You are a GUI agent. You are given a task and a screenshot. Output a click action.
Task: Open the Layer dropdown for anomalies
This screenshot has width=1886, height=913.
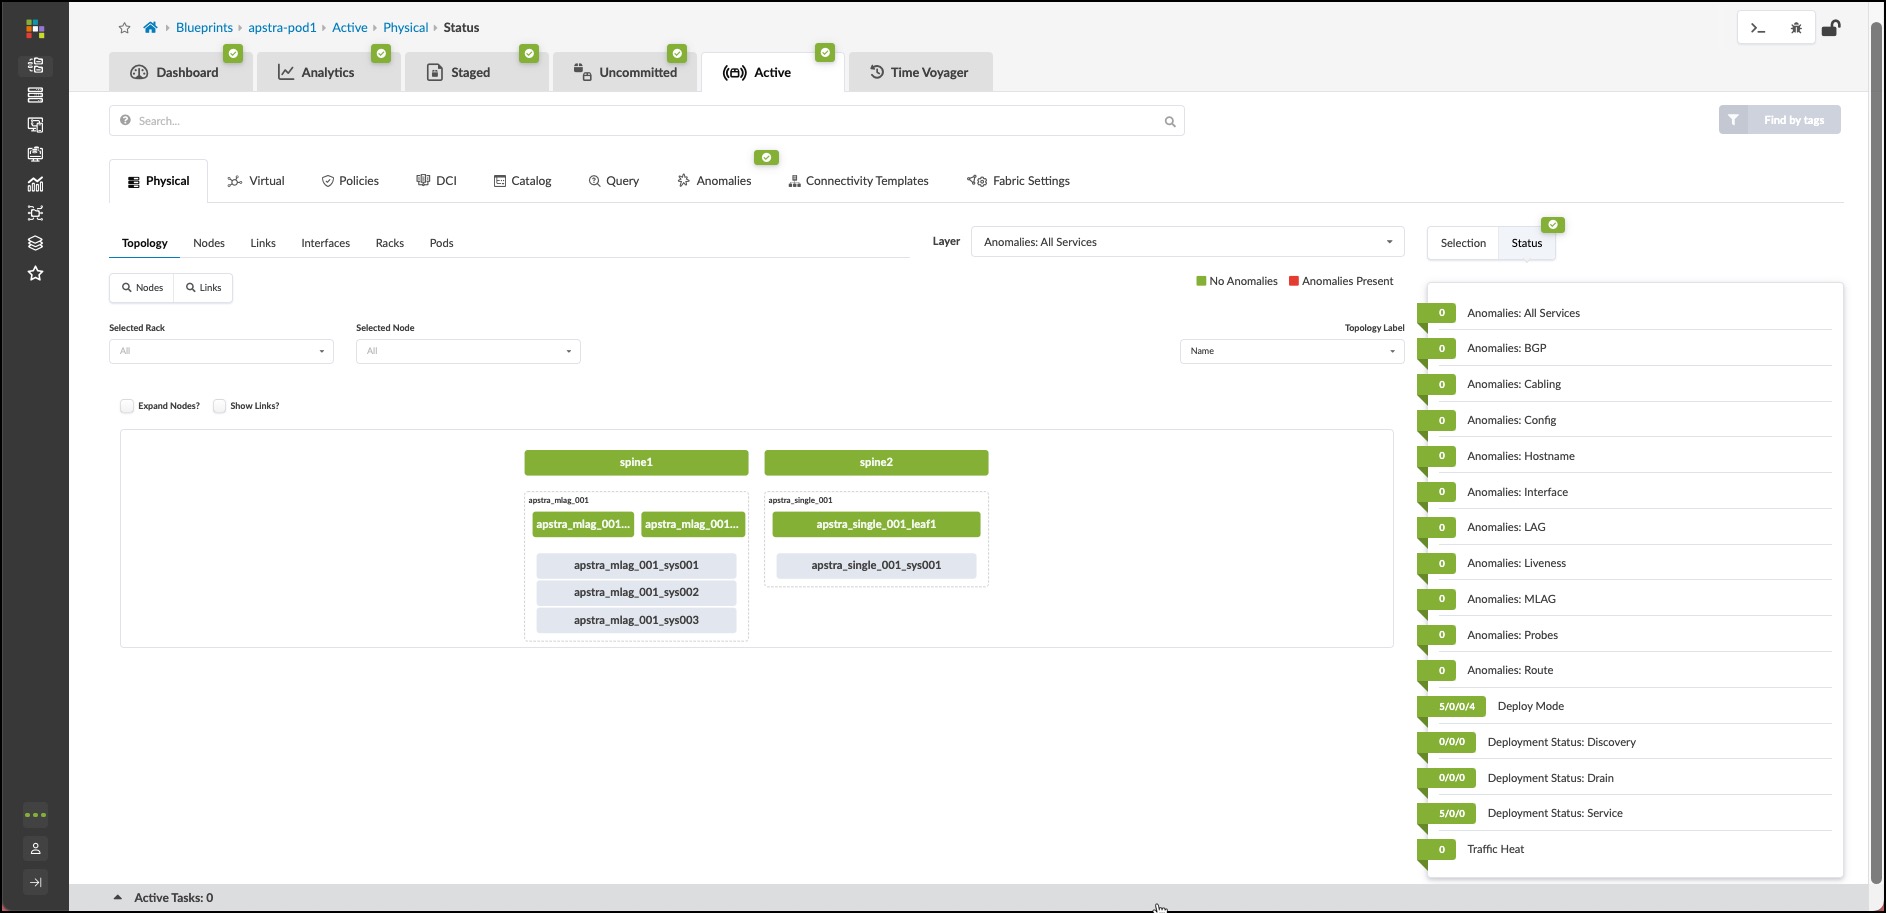[x=1187, y=242]
